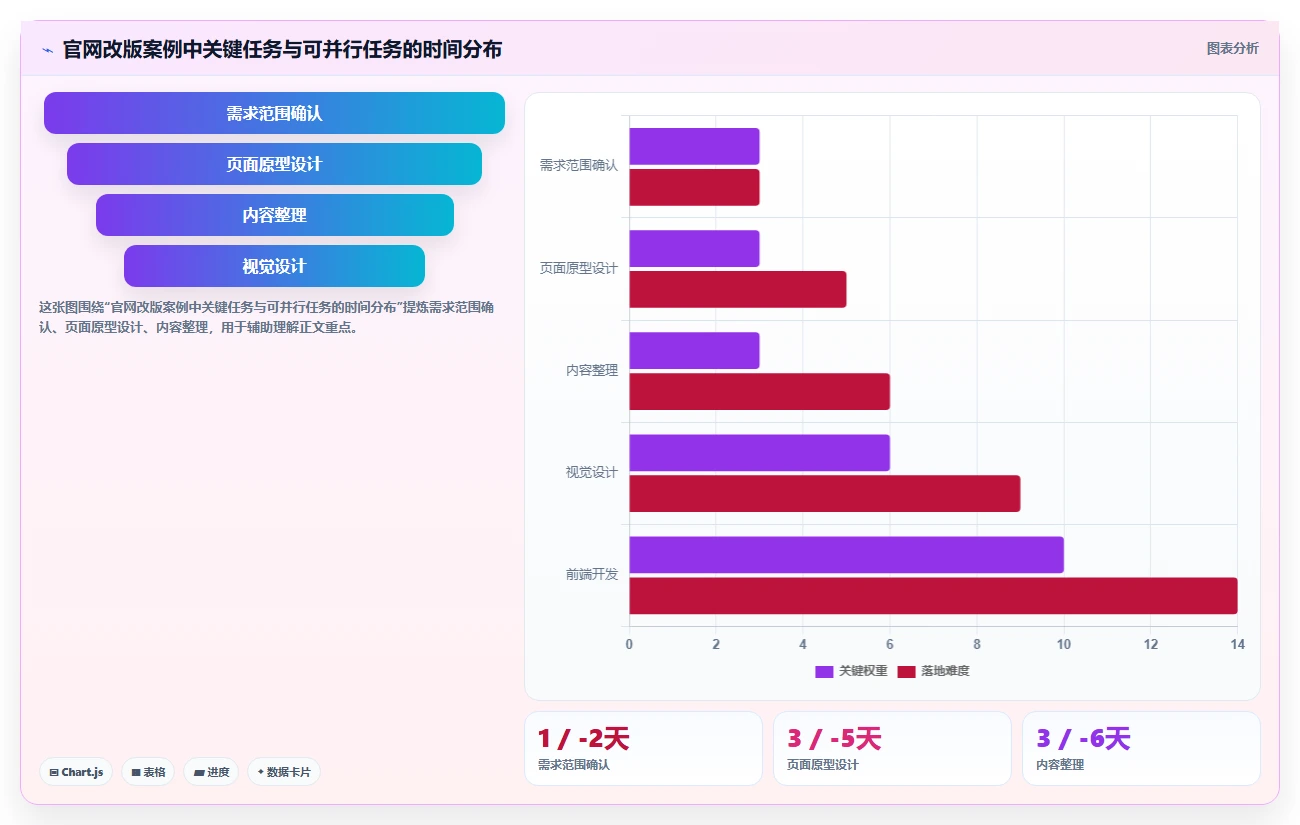The width and height of the screenshot is (1300, 825).
Task: Select the 内容整理 funnel stage
Action: tap(274, 215)
